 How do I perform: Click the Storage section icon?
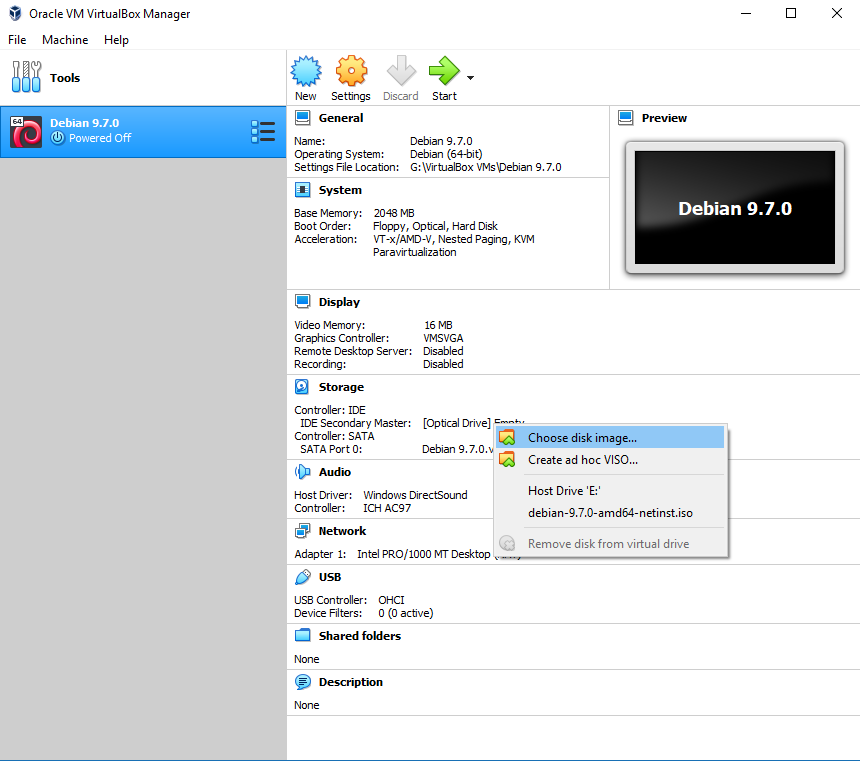click(303, 386)
